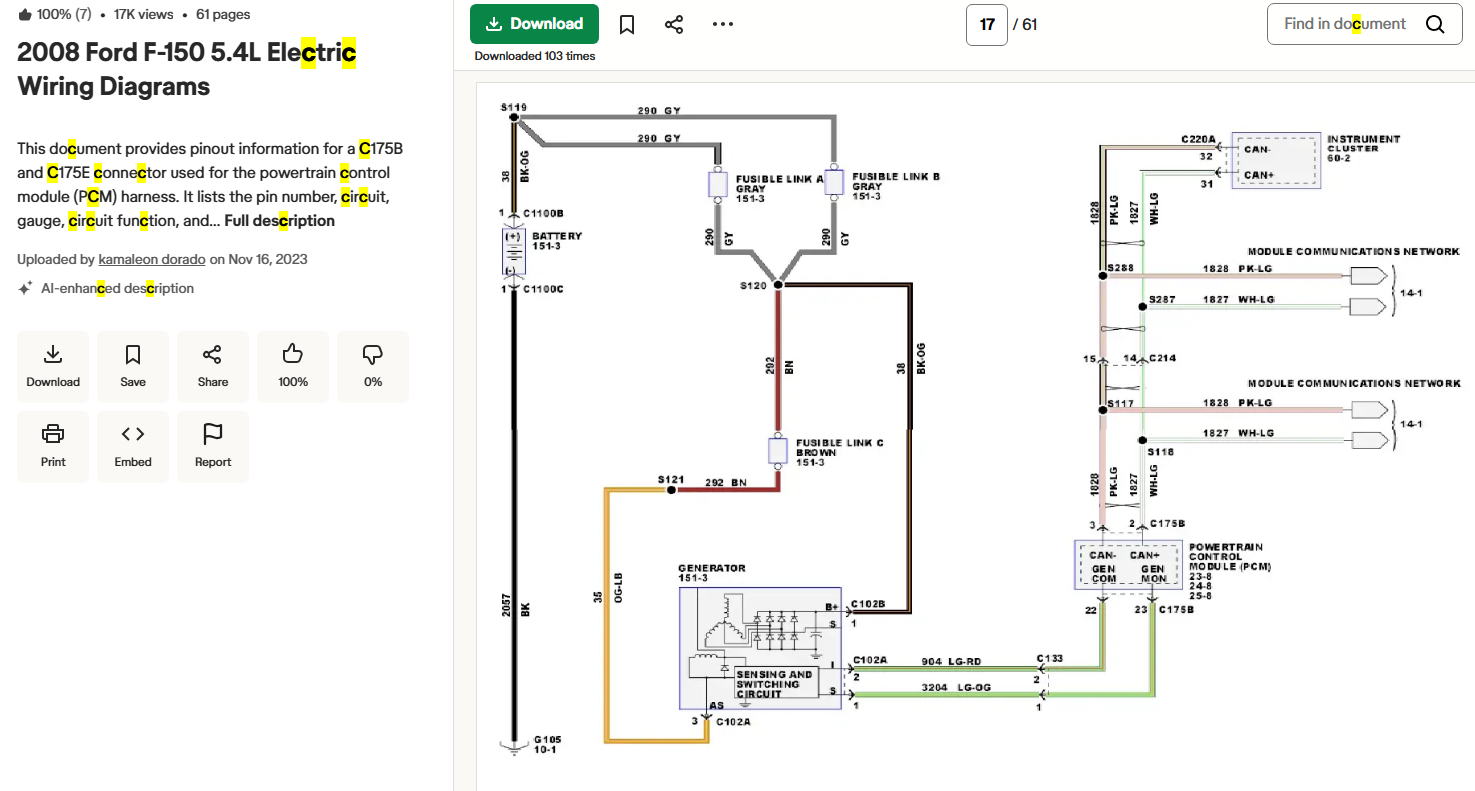The image size is (1475, 791).
Task: Click upper MODULE COMMUNICATIONS NETWORK label
Action: click(x=1354, y=252)
